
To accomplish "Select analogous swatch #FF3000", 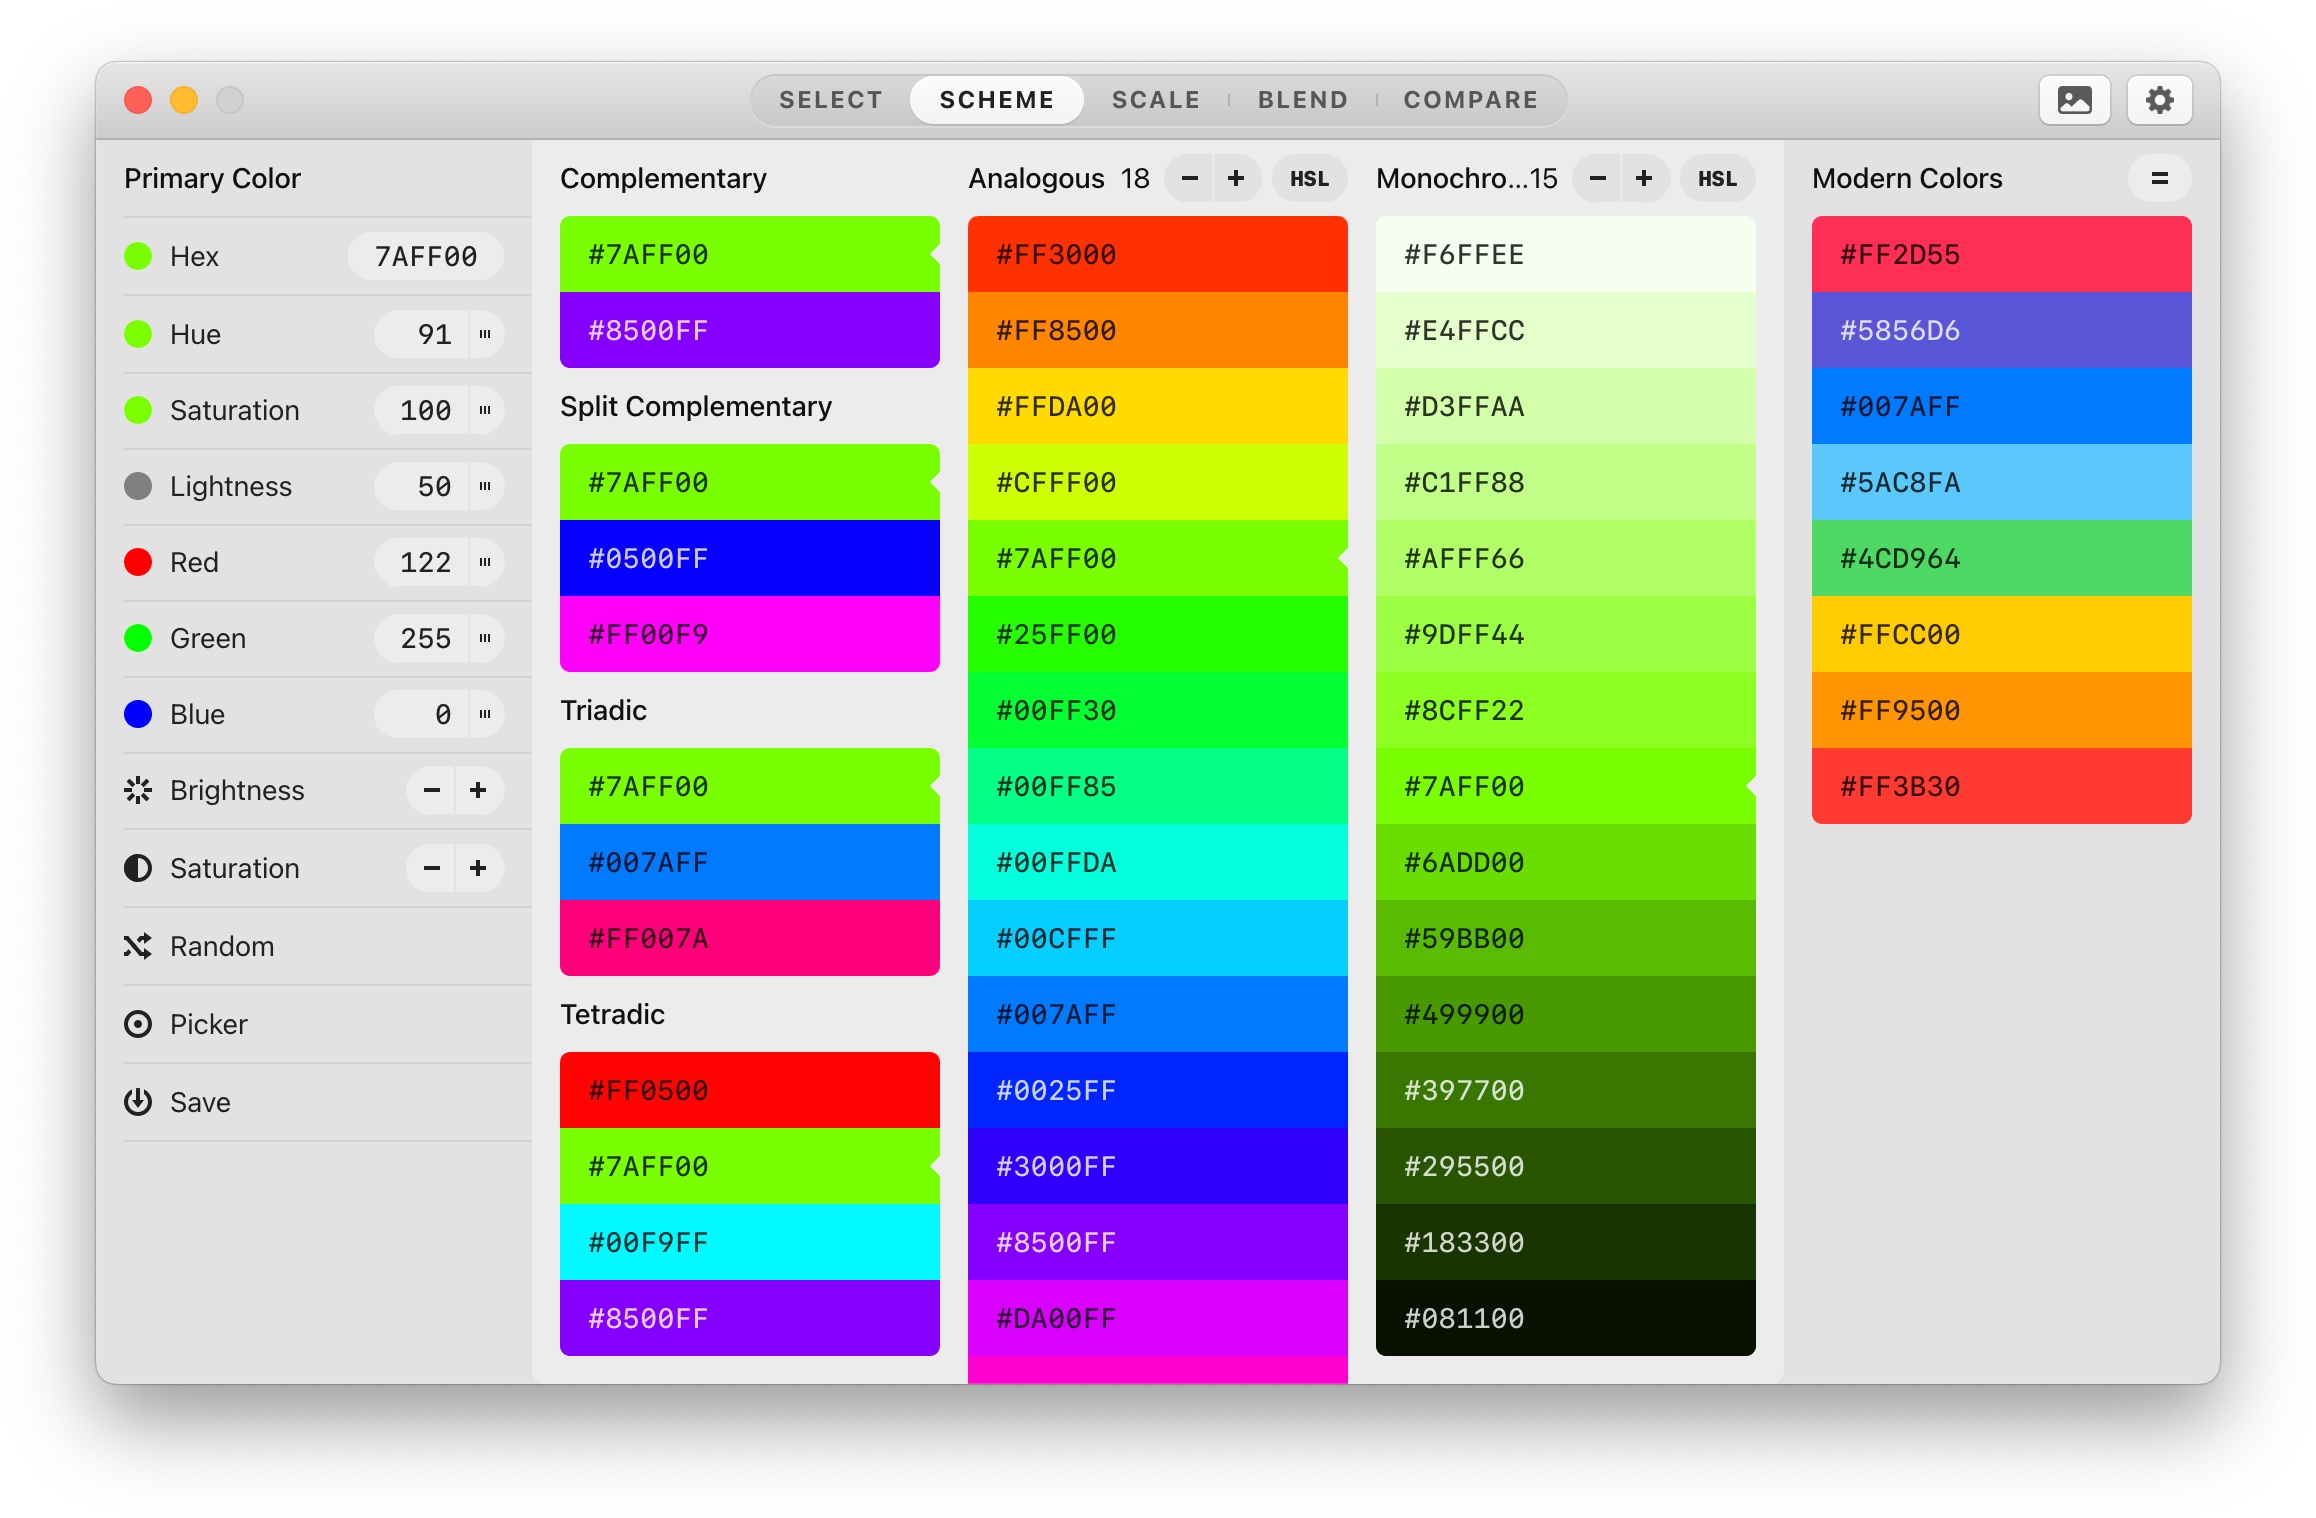I will 1157,254.
